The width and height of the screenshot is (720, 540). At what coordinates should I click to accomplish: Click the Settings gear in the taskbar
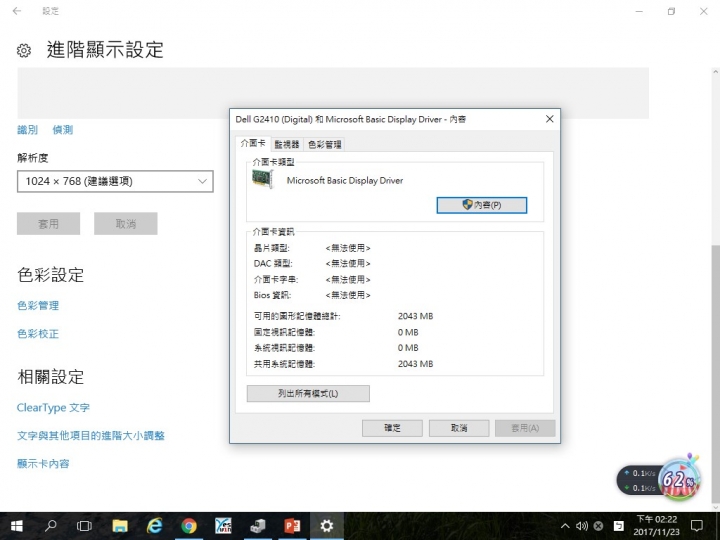(326, 526)
